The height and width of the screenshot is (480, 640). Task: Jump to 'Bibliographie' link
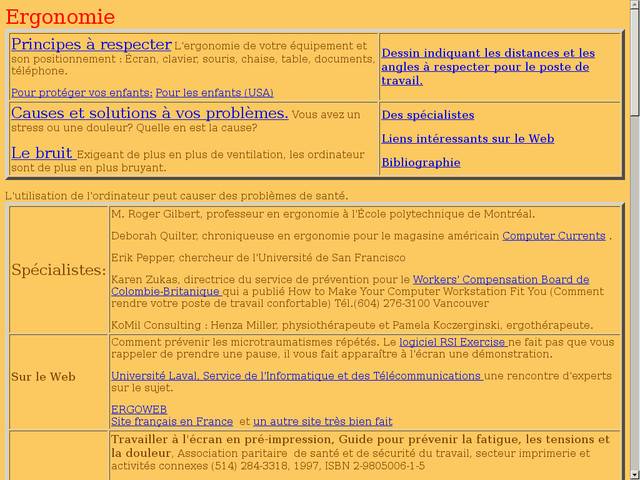(x=421, y=163)
